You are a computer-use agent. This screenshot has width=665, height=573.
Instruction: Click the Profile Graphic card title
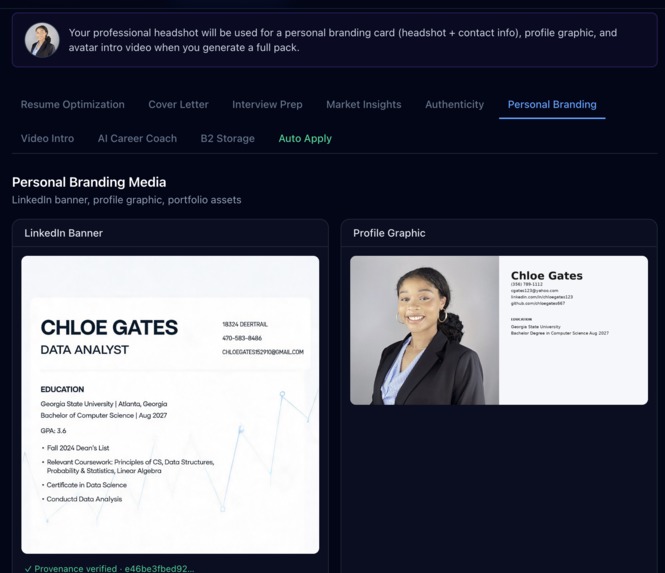coord(389,233)
